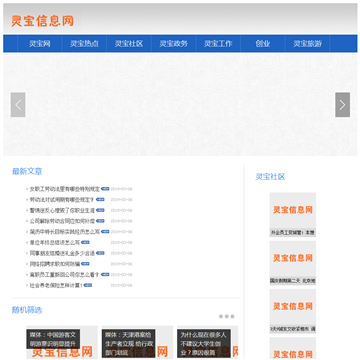360x360 pixels.
Task: Open the 灵宝工作 navigation item
Action: [218, 44]
